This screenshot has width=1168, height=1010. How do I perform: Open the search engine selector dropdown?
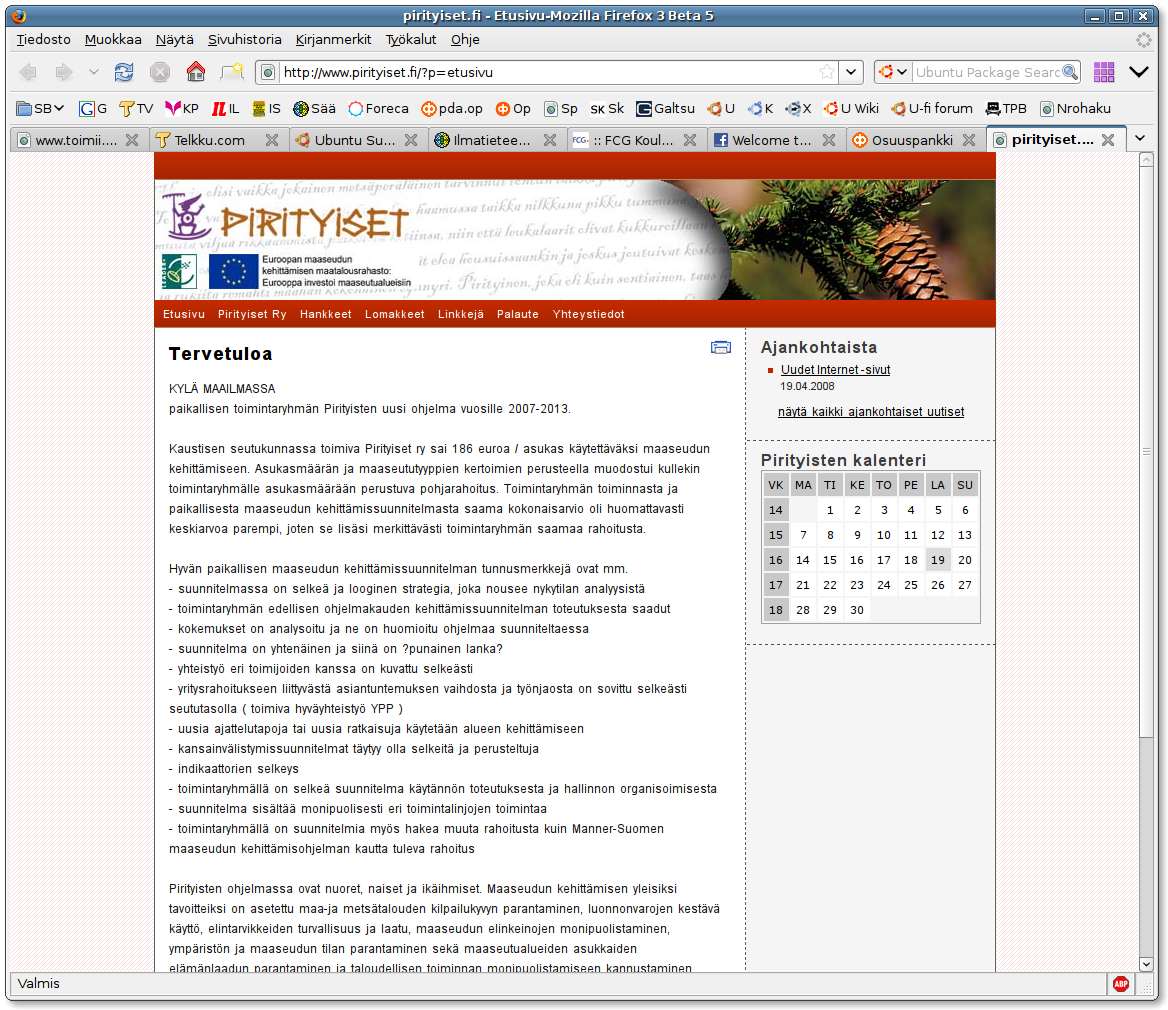[892, 72]
